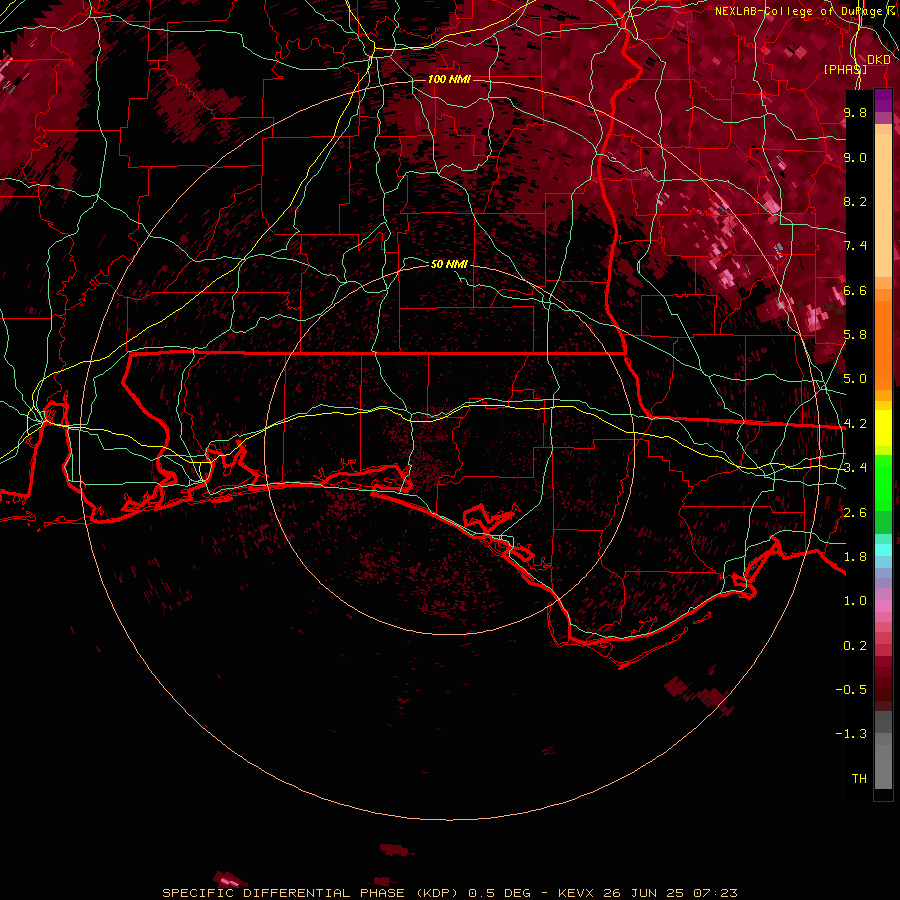
Task: Click the 07:23 timestamp text
Action: click(x=715, y=893)
